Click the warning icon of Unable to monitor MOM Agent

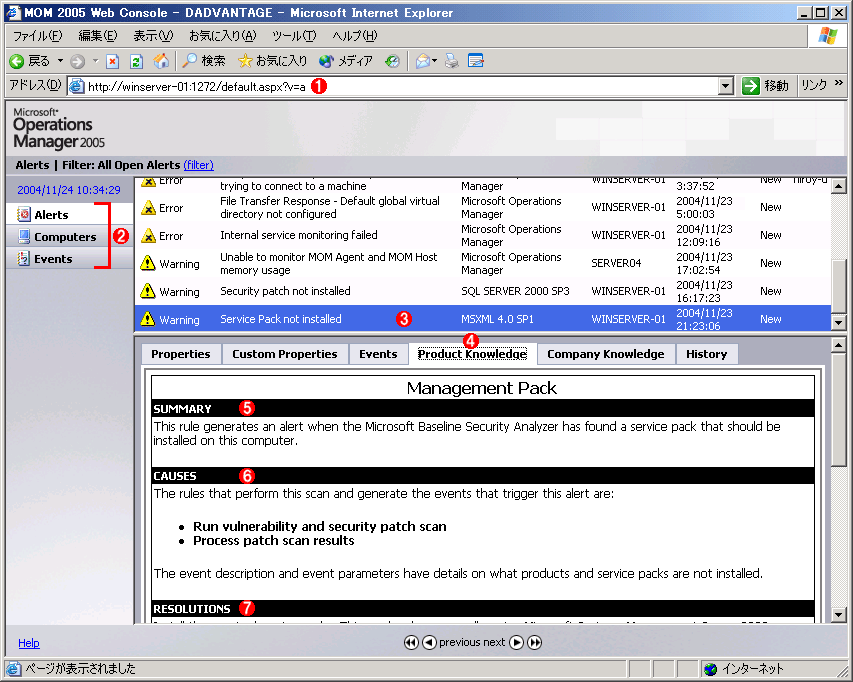tap(147, 263)
